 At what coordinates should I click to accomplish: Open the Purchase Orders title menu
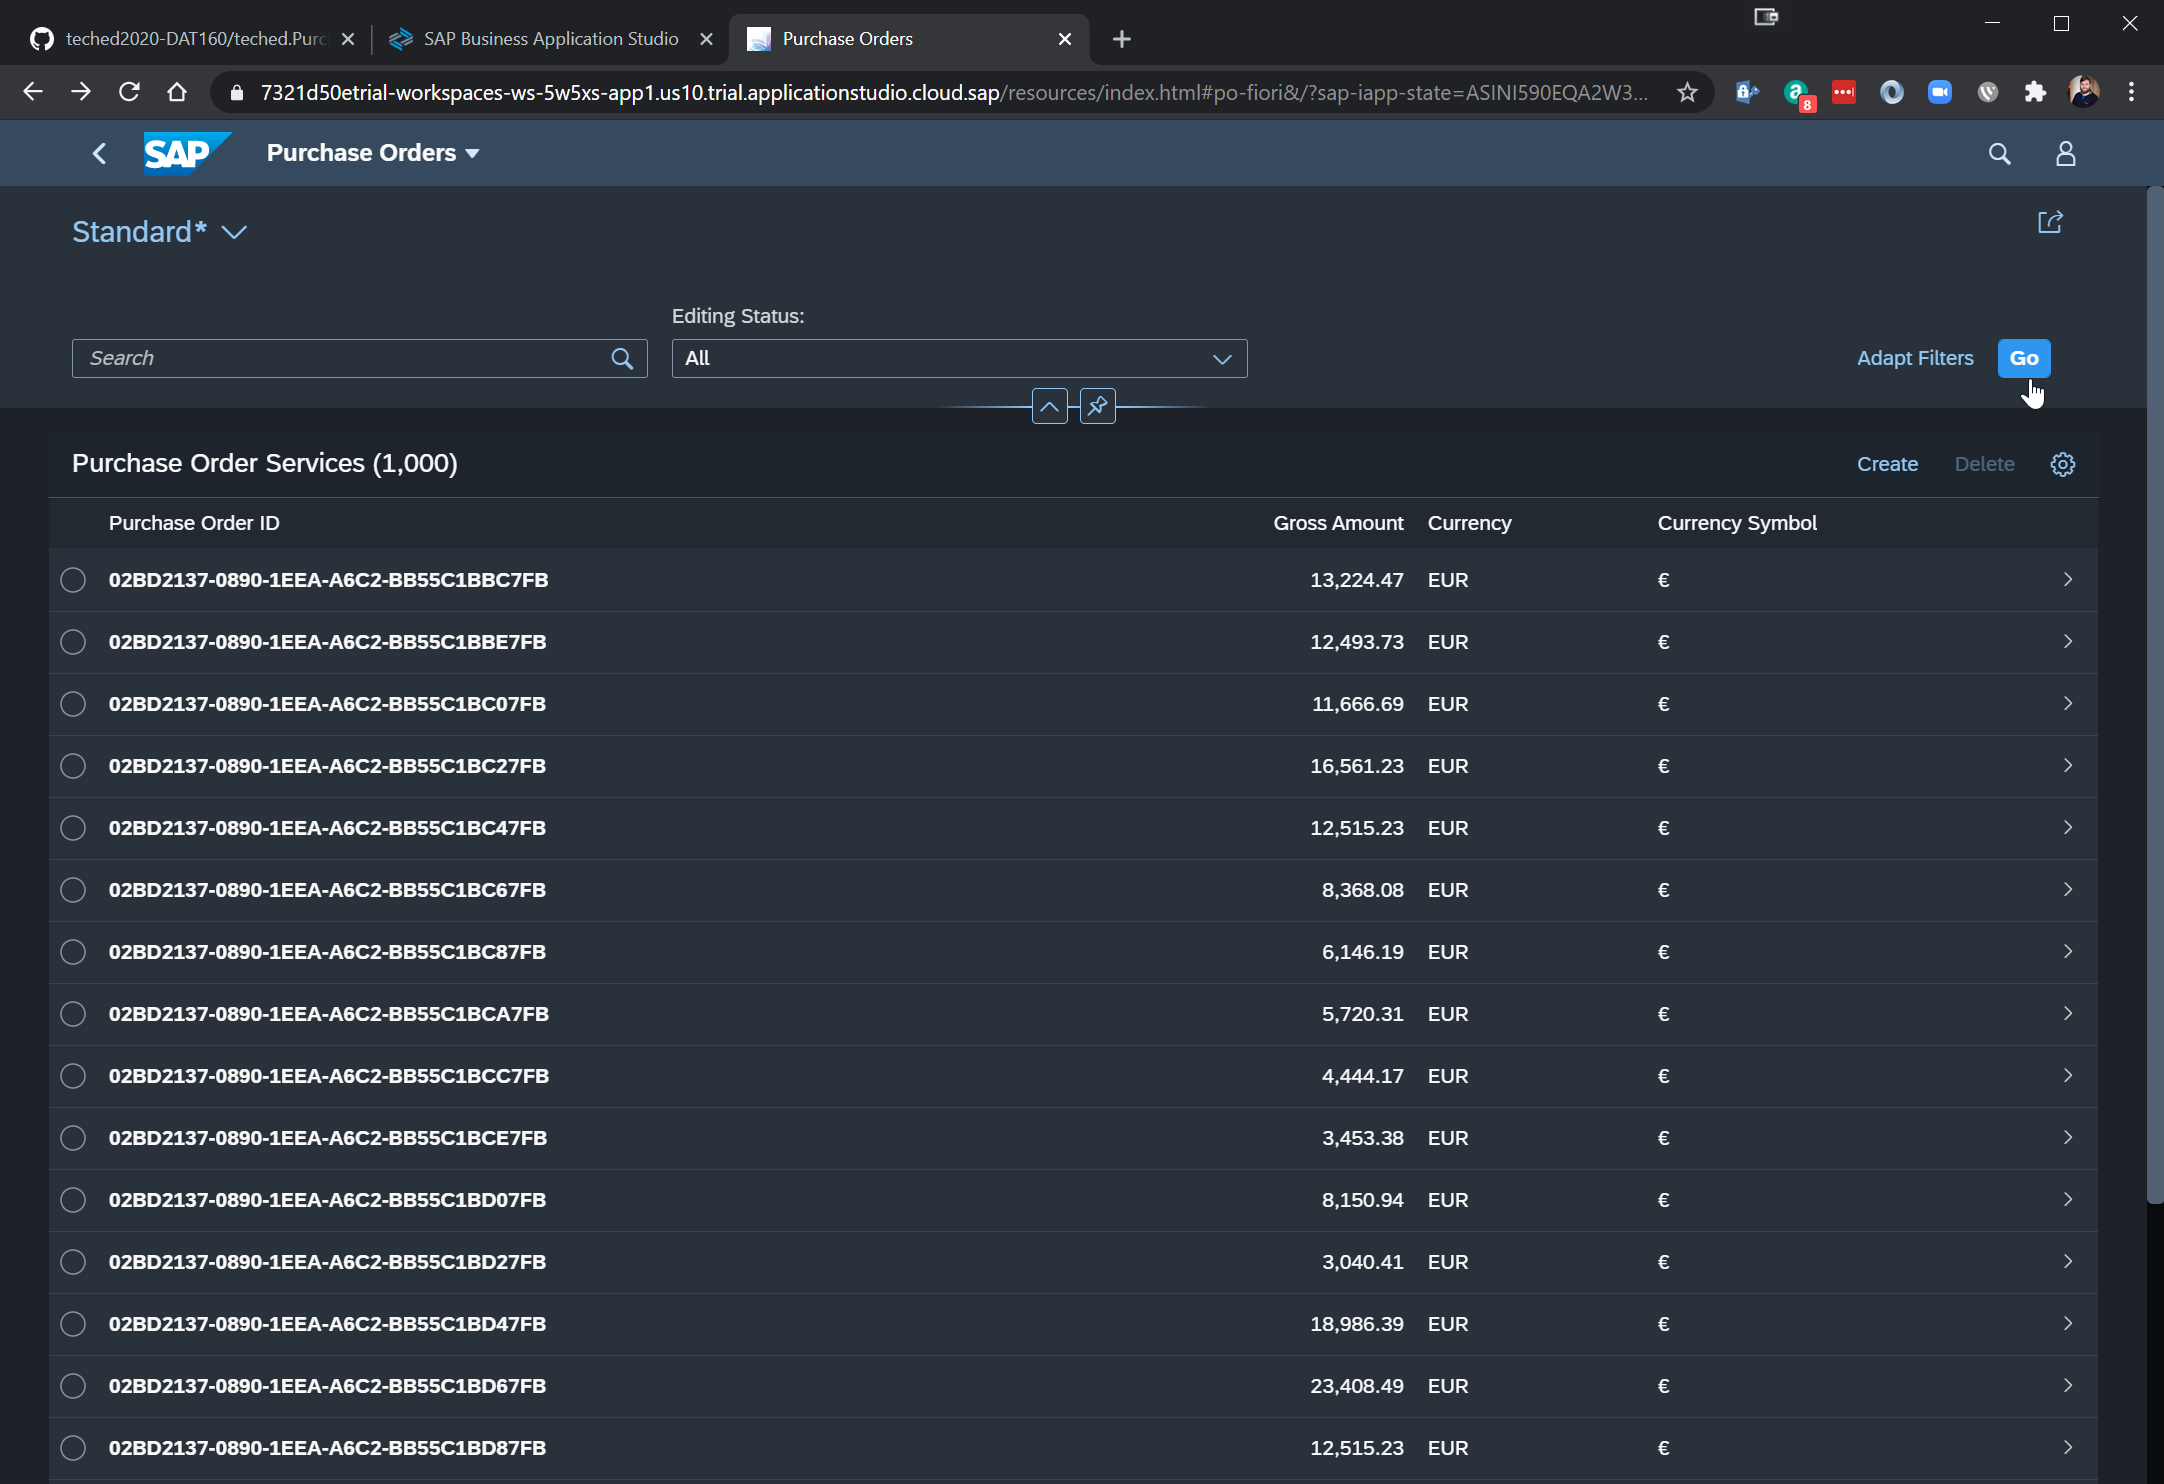pos(373,153)
